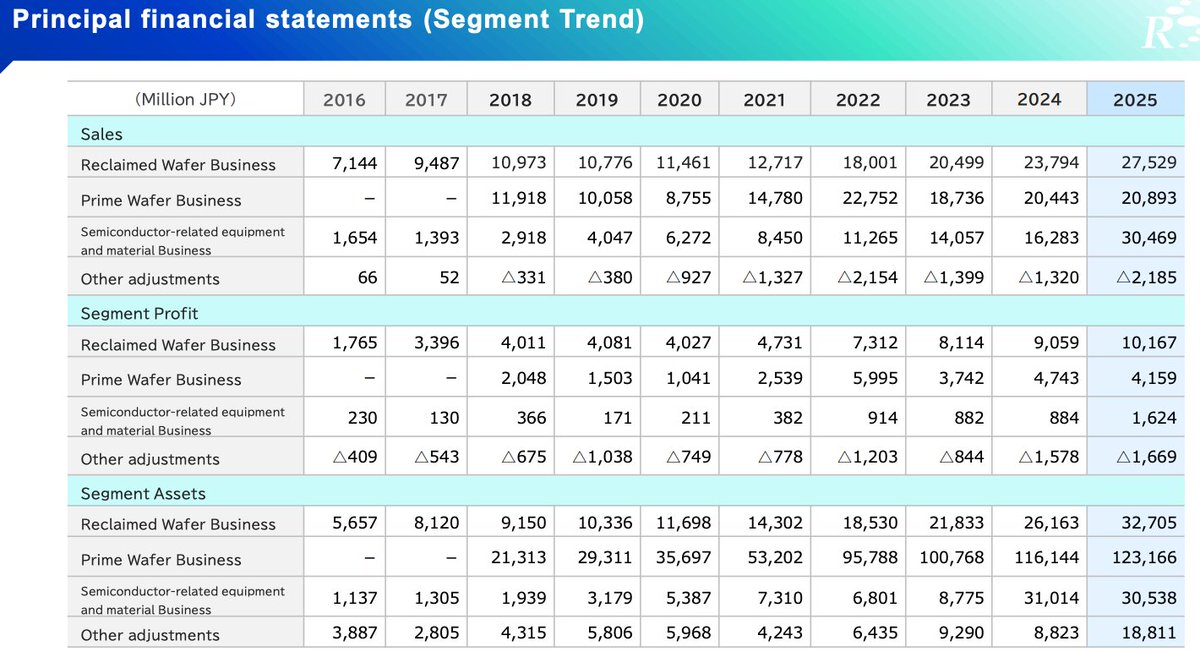Image resolution: width=1200 pixels, height=663 pixels.
Task: Click the slide title 'Principal financial statements (Segment Trend)'
Action: 328,20
